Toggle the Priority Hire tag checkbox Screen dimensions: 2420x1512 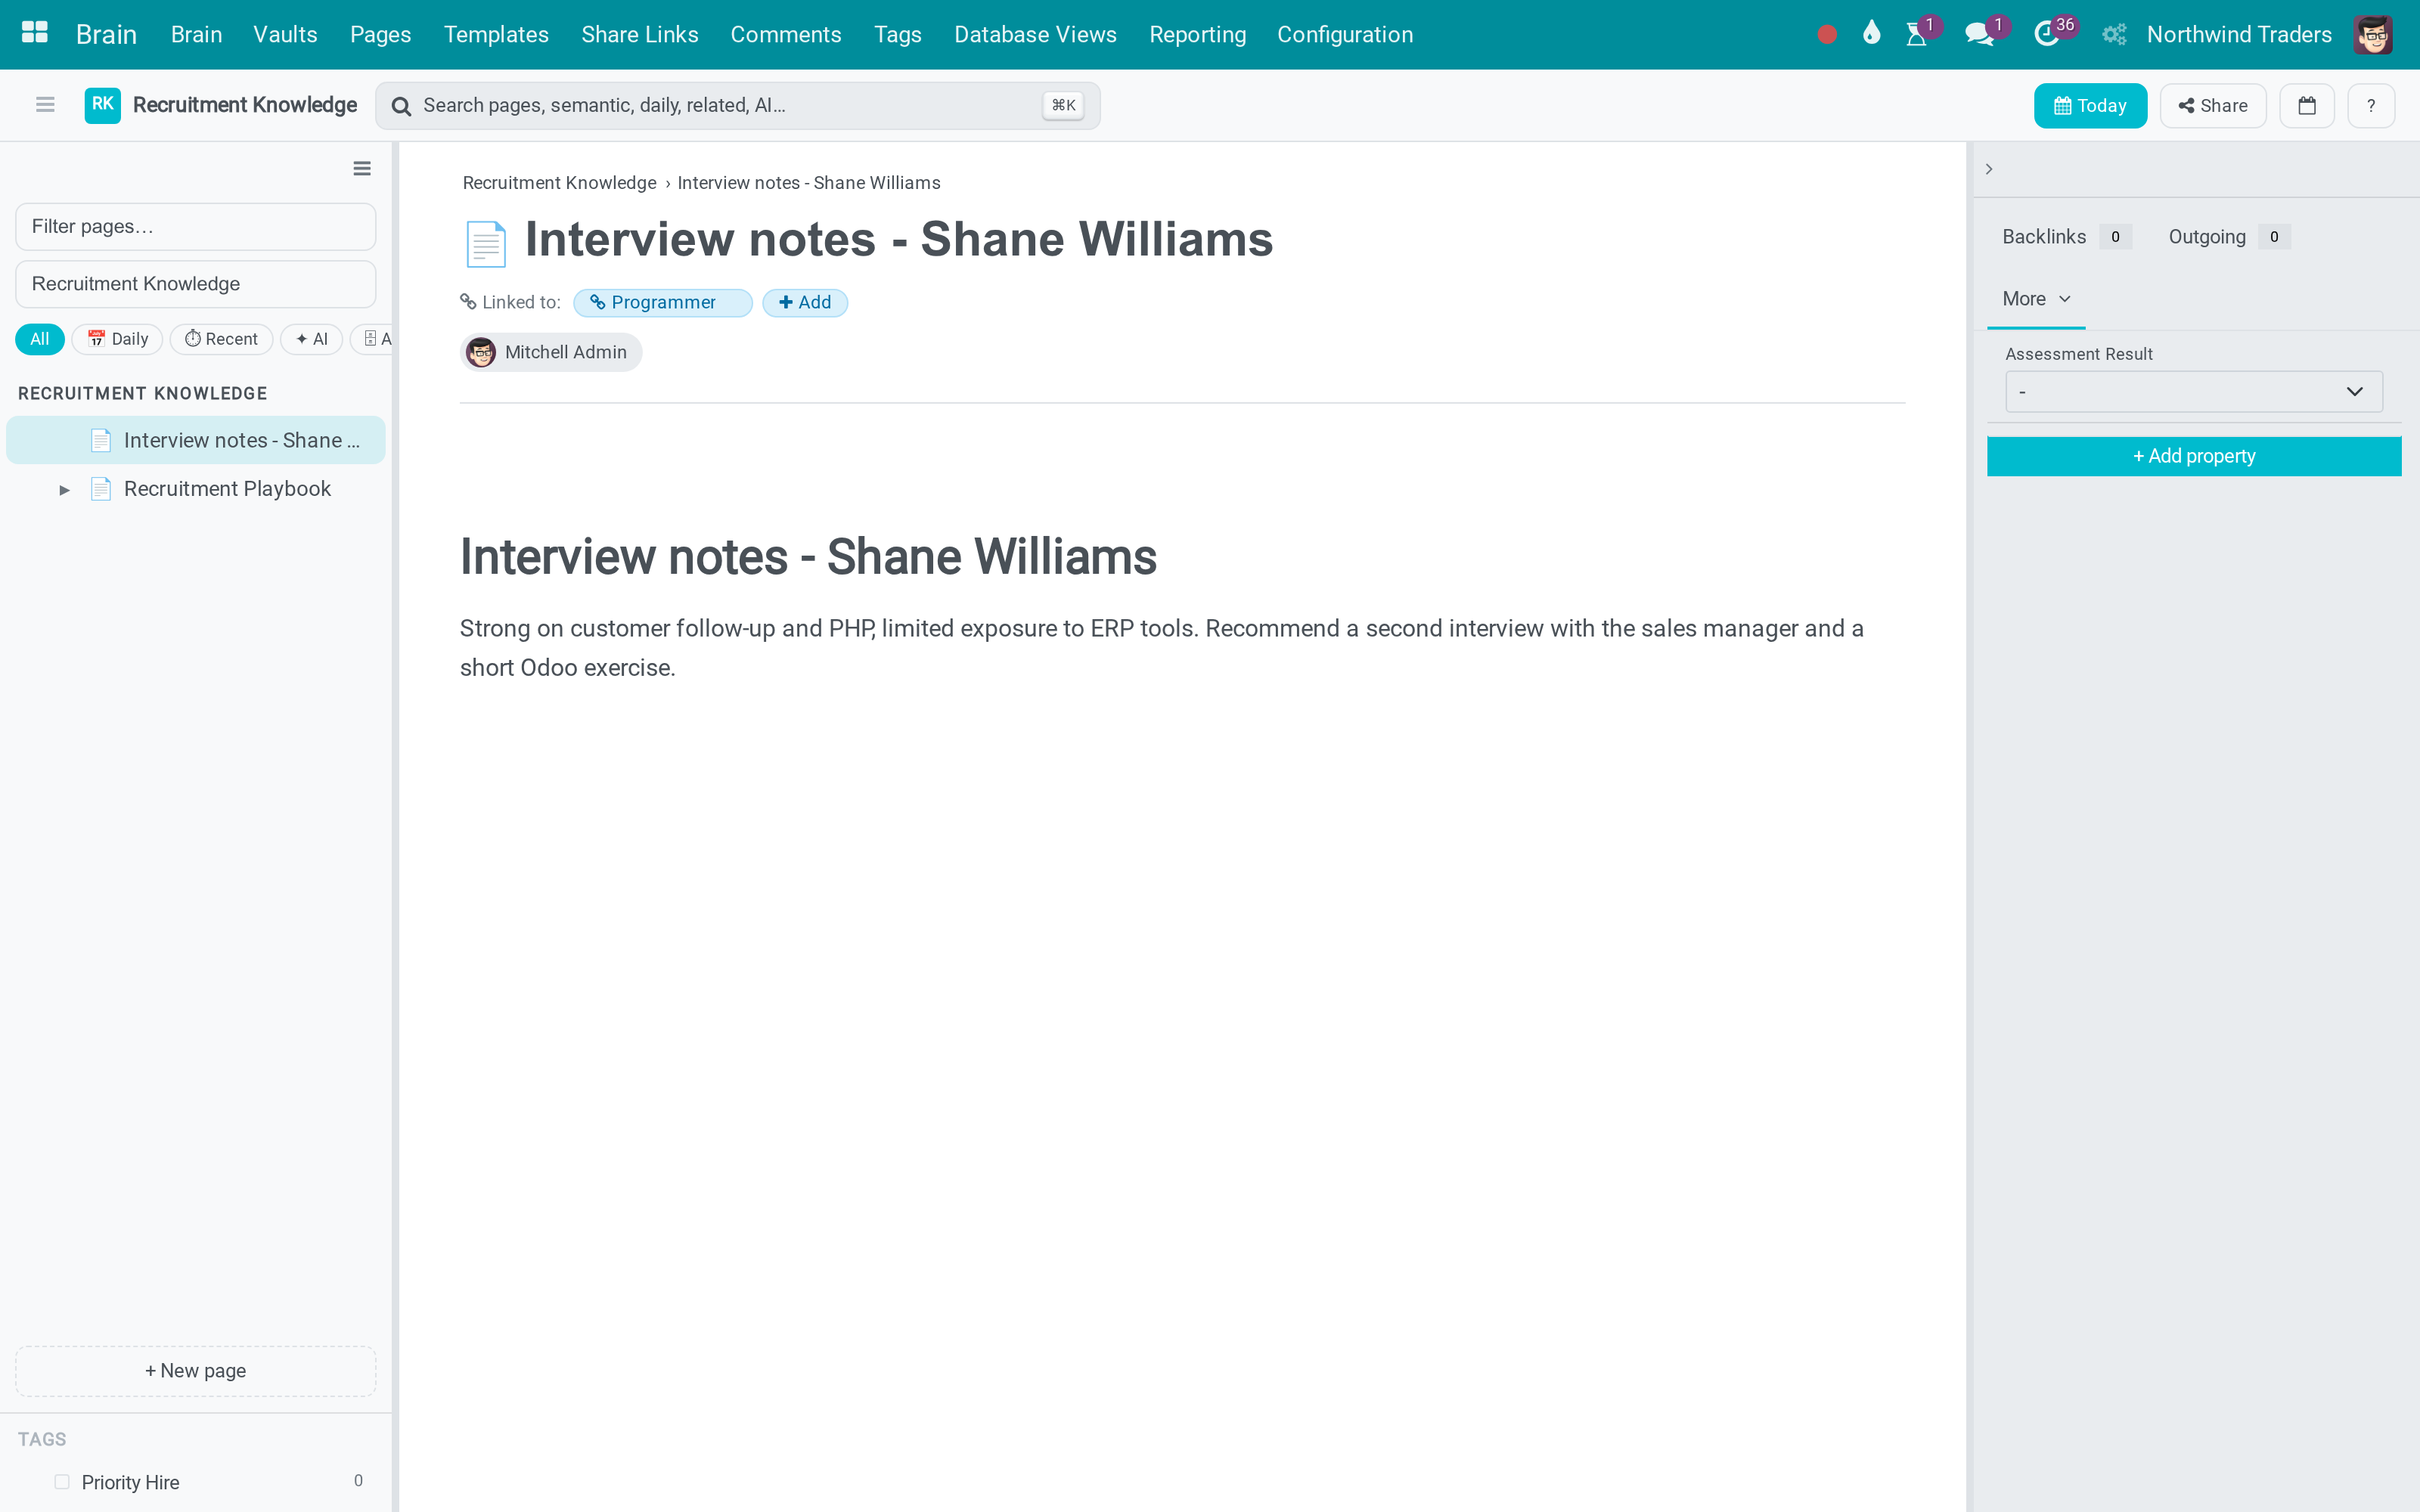tap(62, 1481)
